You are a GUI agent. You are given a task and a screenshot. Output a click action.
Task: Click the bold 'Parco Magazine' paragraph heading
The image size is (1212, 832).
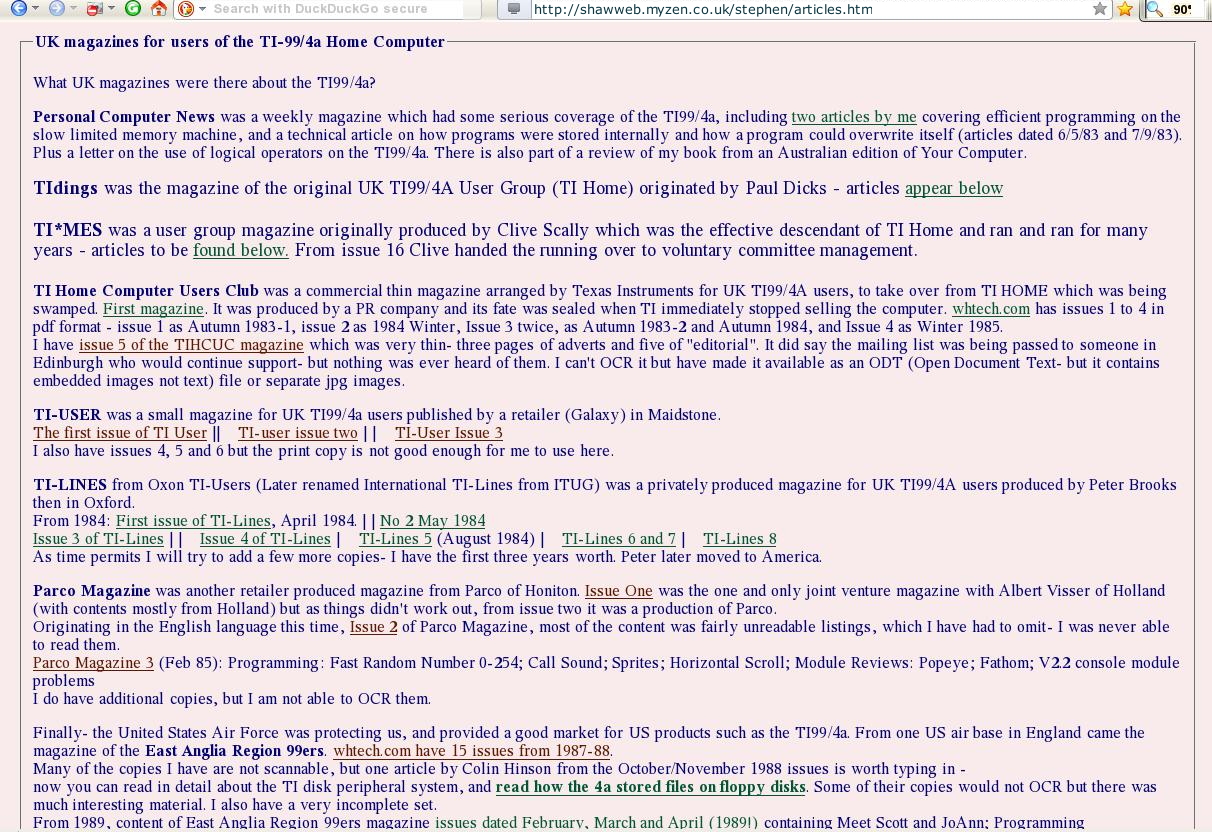pos(92,591)
